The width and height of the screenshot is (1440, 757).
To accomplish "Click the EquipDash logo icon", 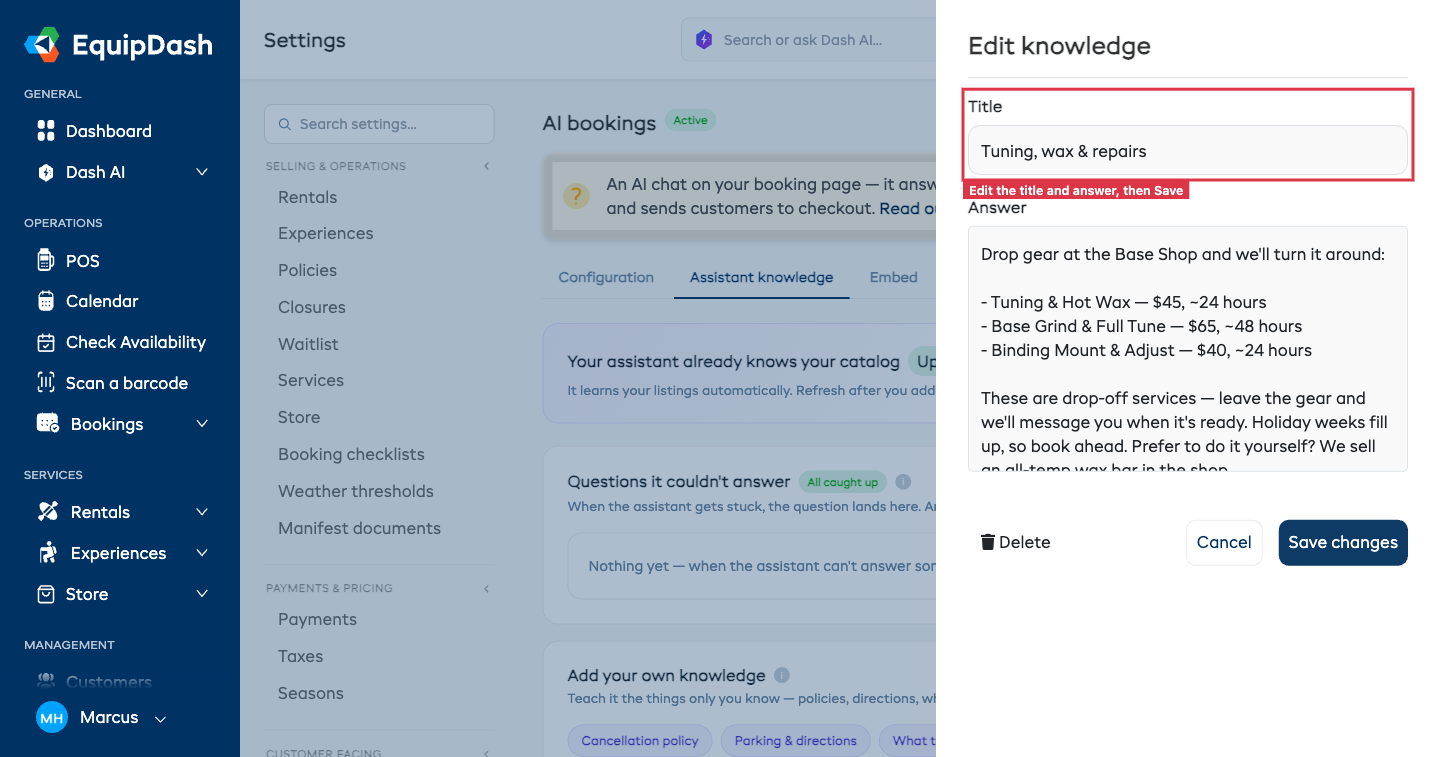I will click(42, 44).
